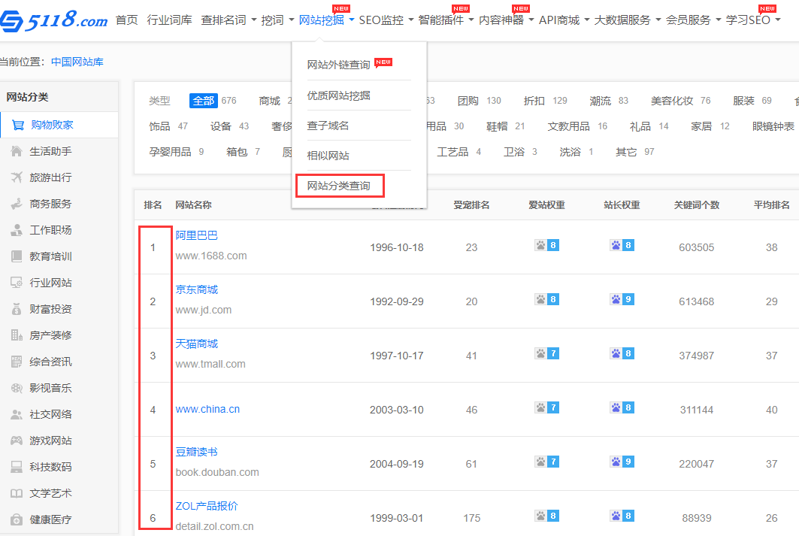Click the medical kit icon beside 健康医疗

click(x=17, y=520)
